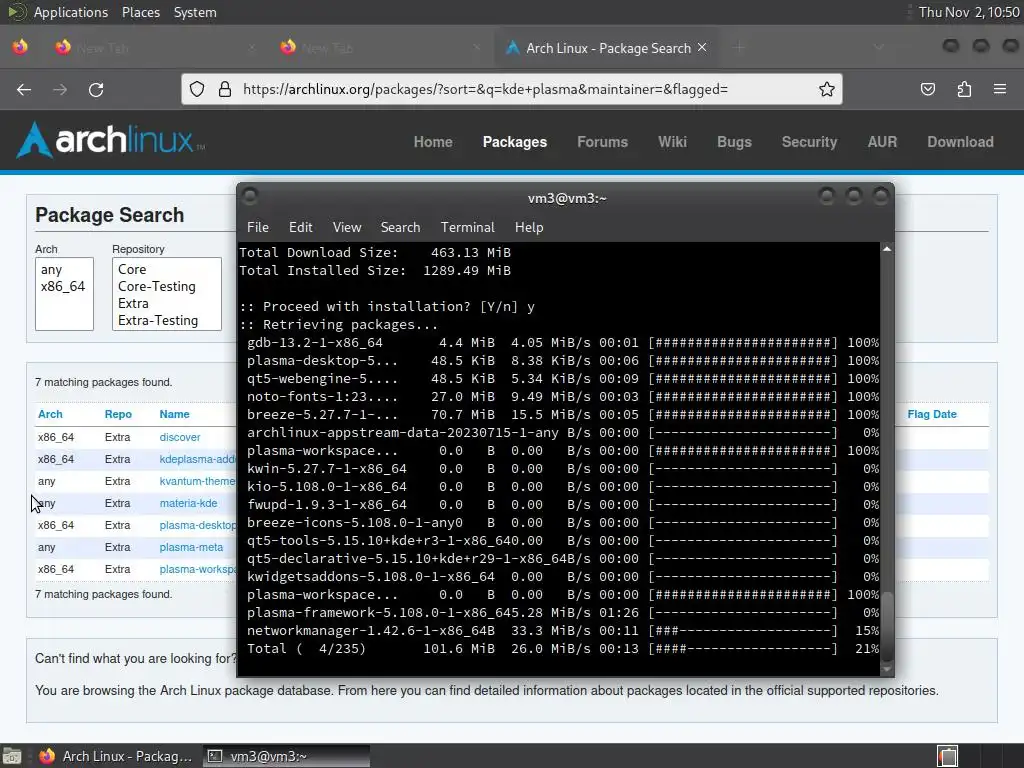Click the show desktop icon in bottom panel
Viewport: 1024px width, 768px height.
[x=11, y=756]
